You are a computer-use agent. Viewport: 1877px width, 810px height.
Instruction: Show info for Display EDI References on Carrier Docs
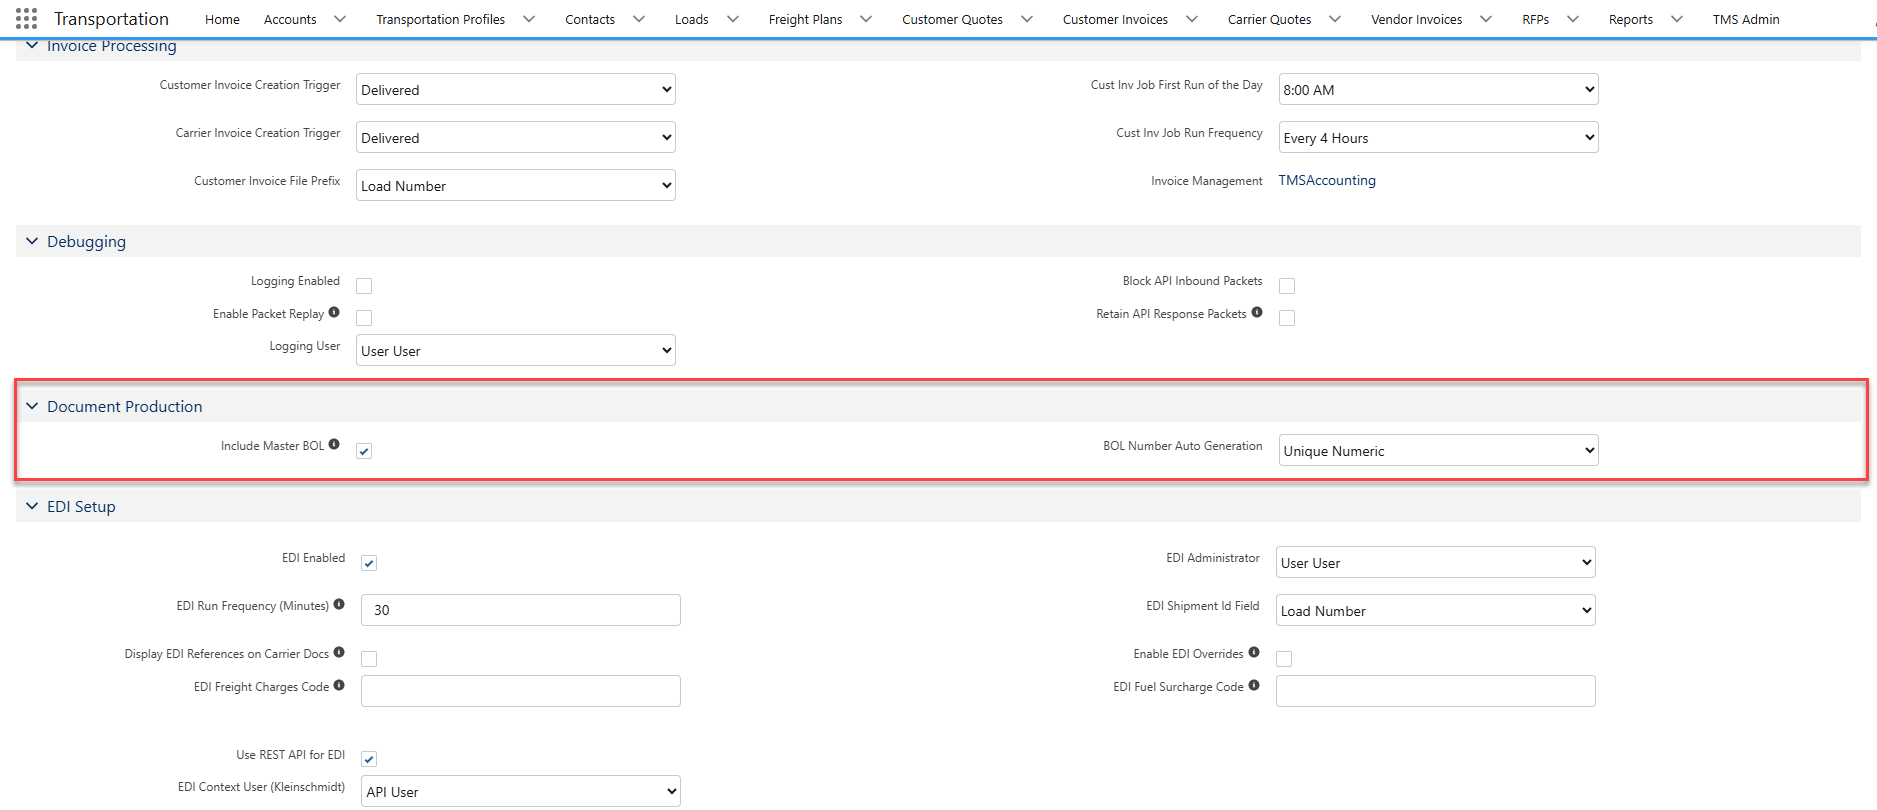pos(339,653)
